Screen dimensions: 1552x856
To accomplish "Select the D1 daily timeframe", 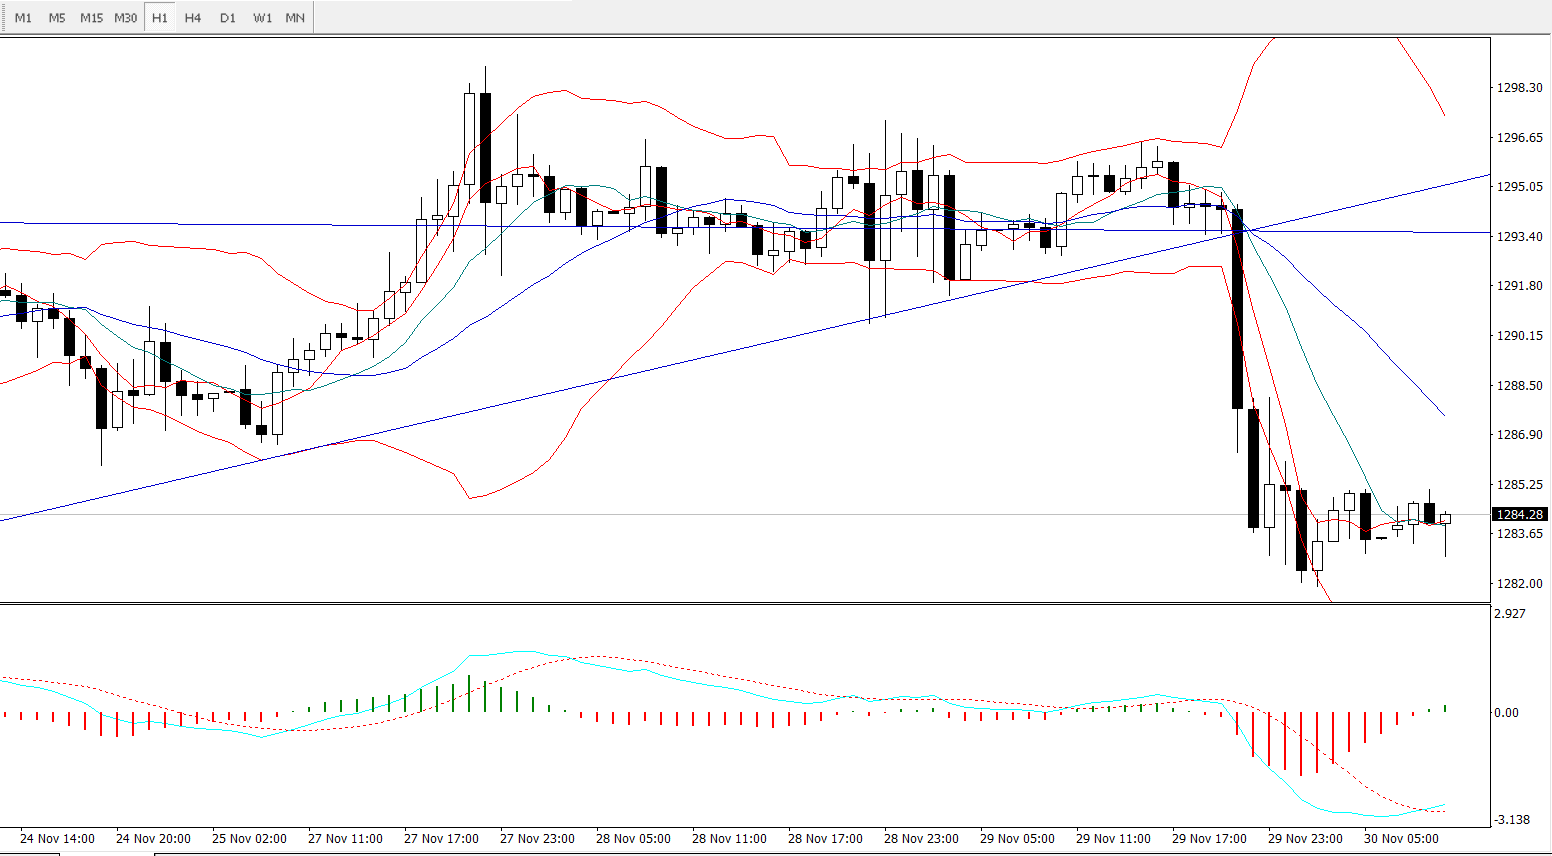I will [x=228, y=18].
